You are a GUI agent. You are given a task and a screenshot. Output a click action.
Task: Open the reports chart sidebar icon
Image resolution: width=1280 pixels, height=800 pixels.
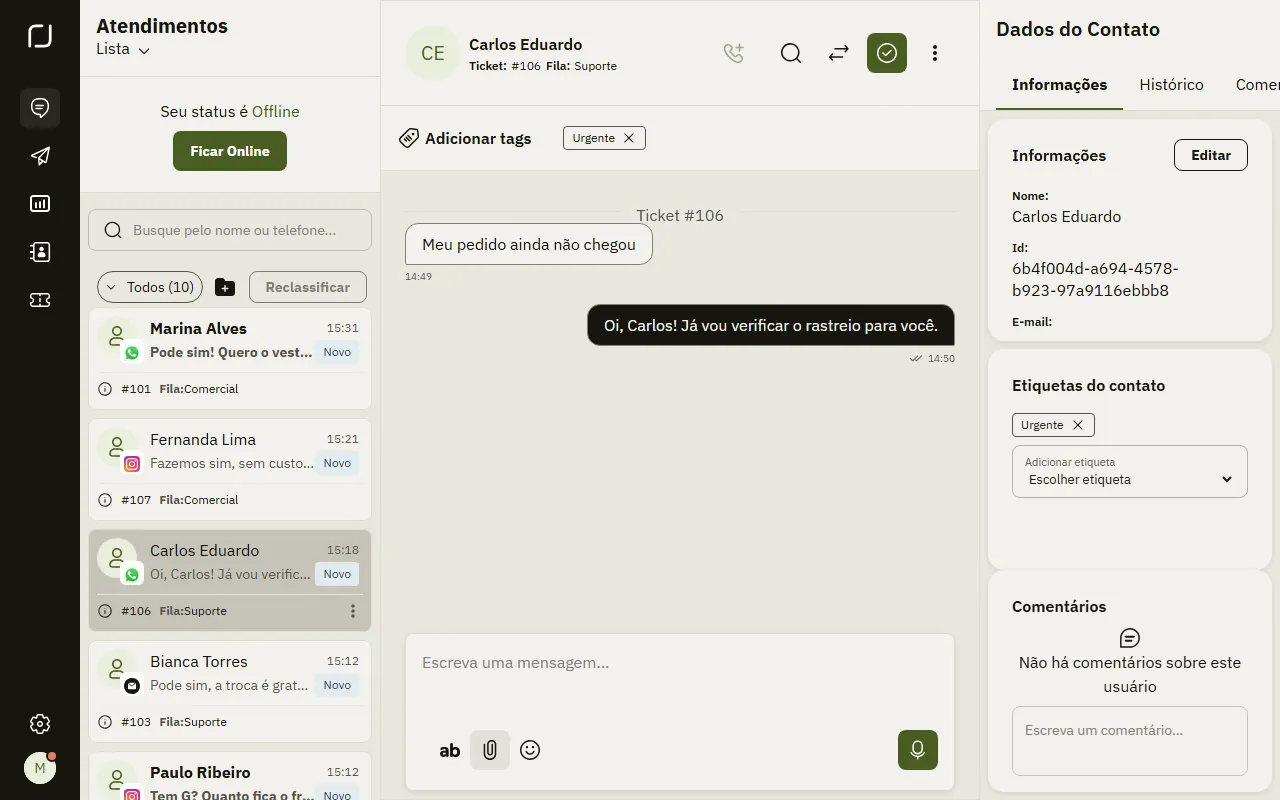[40, 204]
